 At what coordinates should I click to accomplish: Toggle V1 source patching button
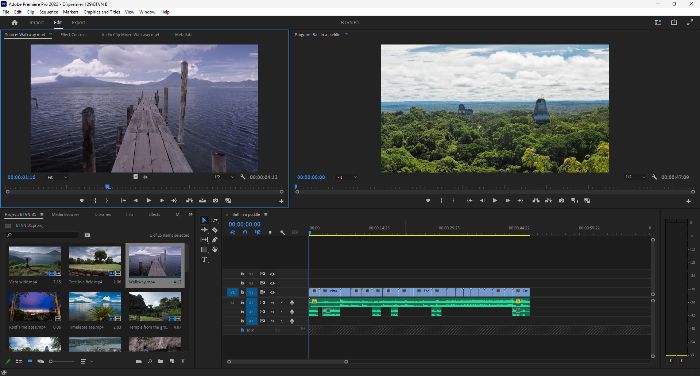233,292
